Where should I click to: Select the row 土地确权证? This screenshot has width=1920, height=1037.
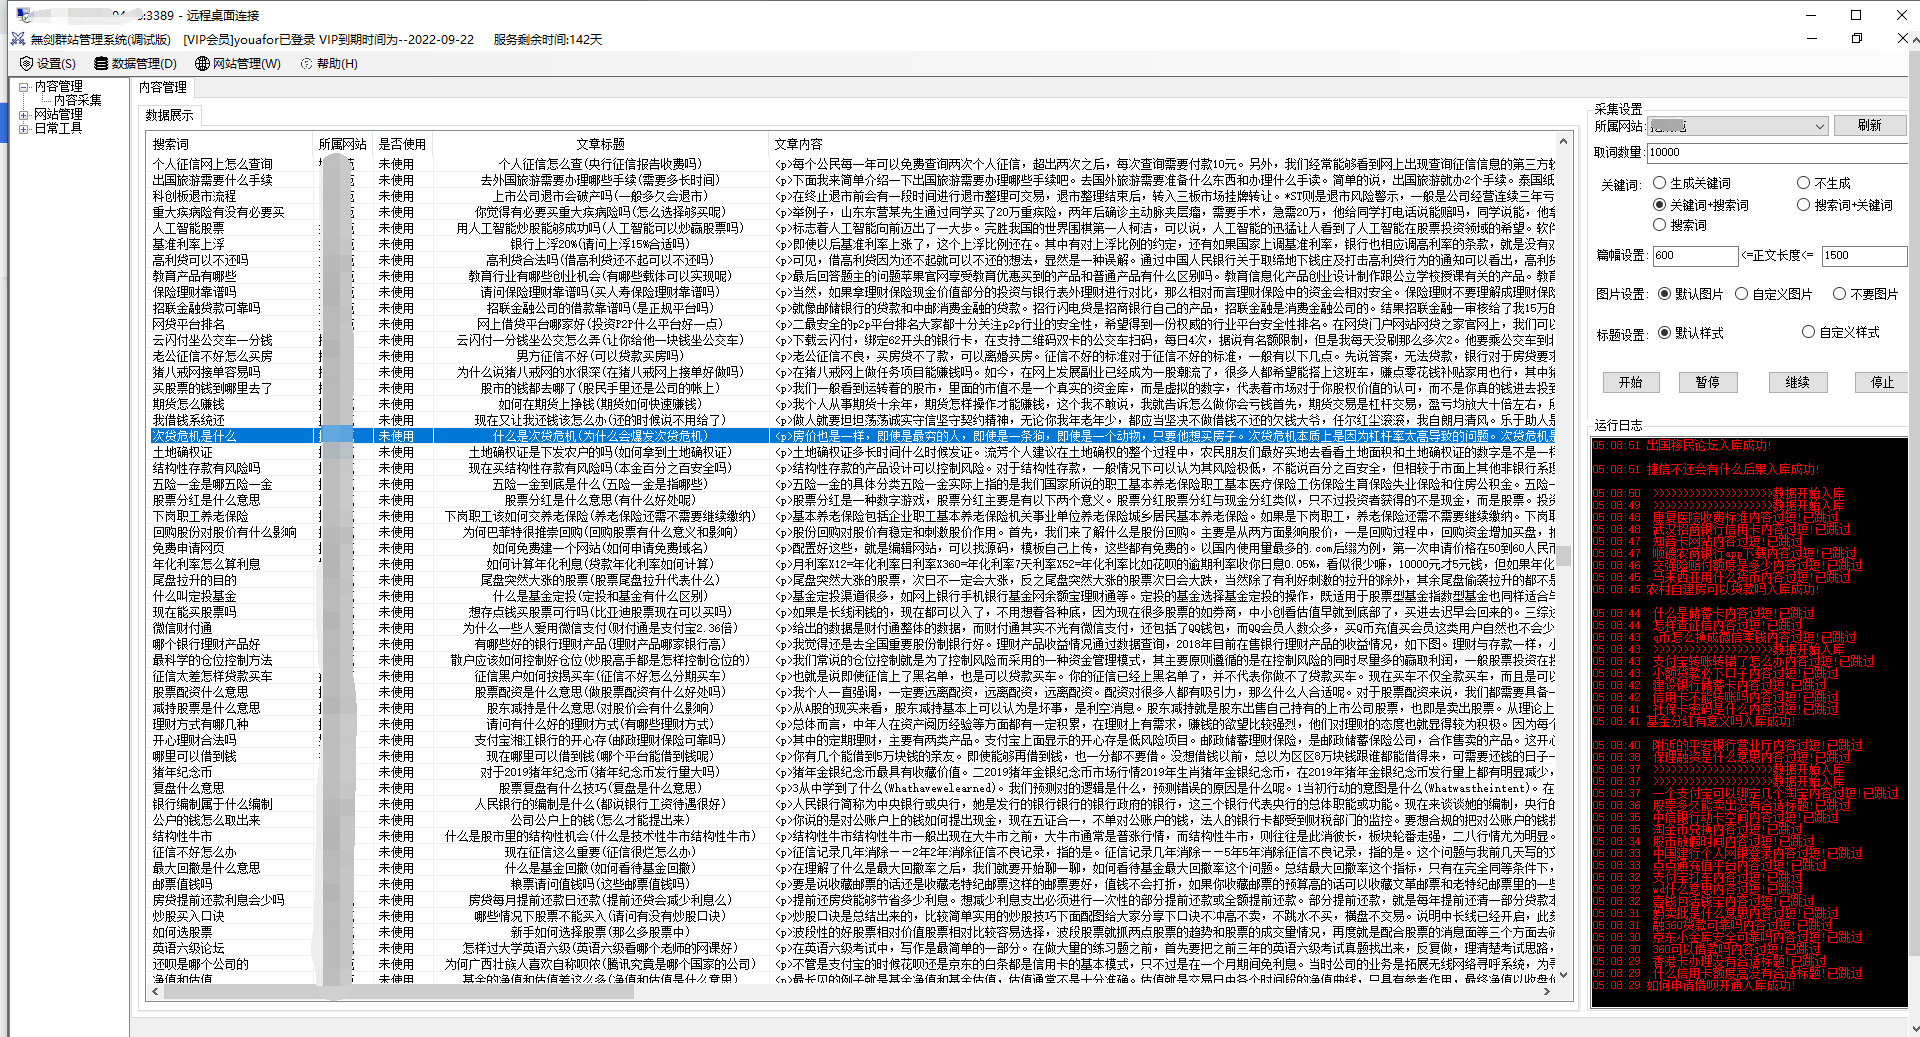point(850,452)
